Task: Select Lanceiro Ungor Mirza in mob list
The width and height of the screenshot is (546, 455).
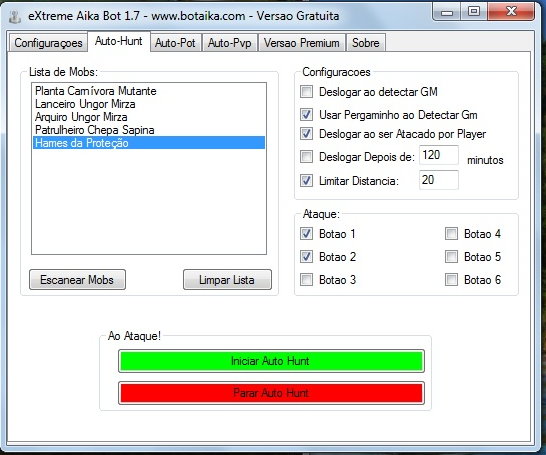Action: [x=149, y=104]
